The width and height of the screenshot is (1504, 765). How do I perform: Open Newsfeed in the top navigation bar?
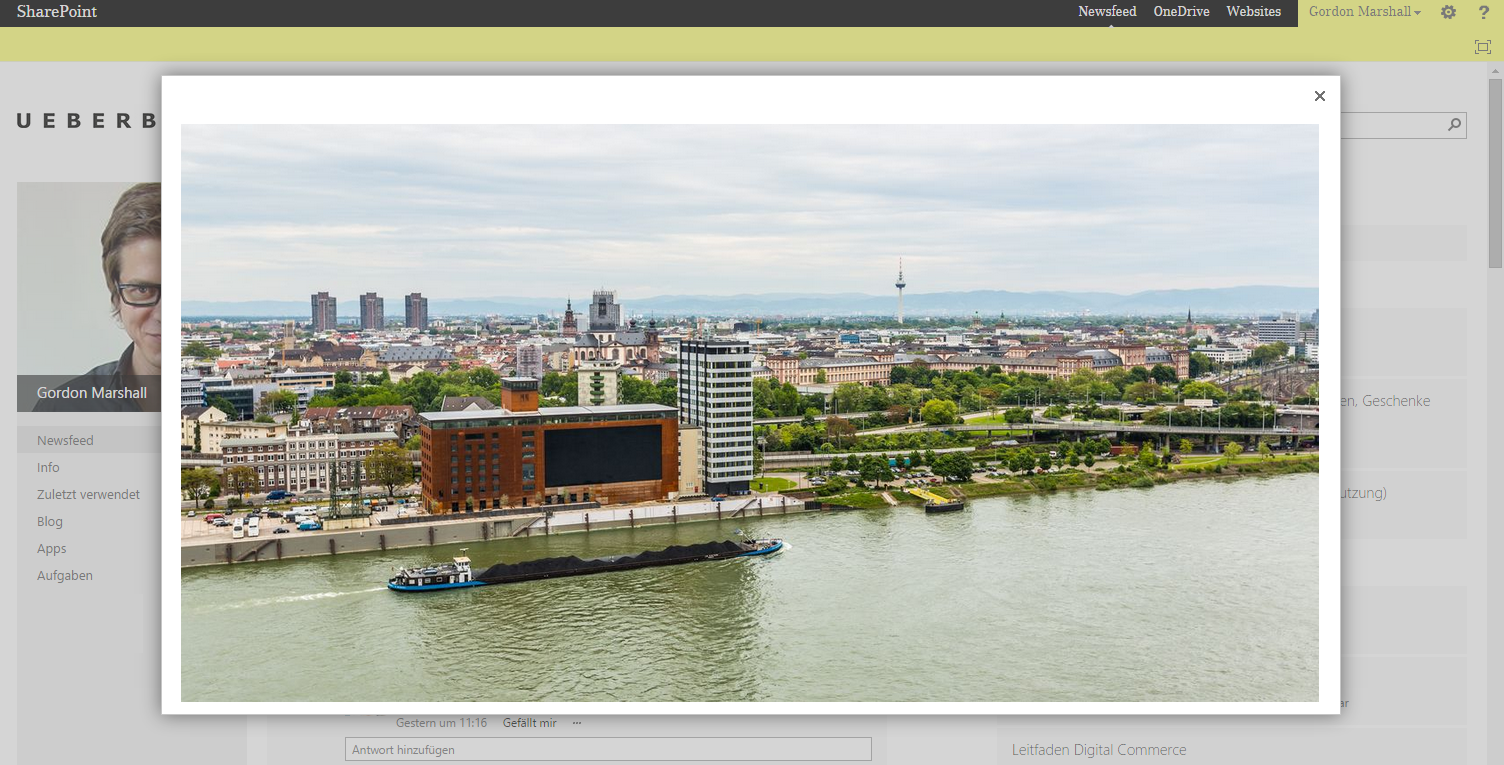coord(1107,12)
